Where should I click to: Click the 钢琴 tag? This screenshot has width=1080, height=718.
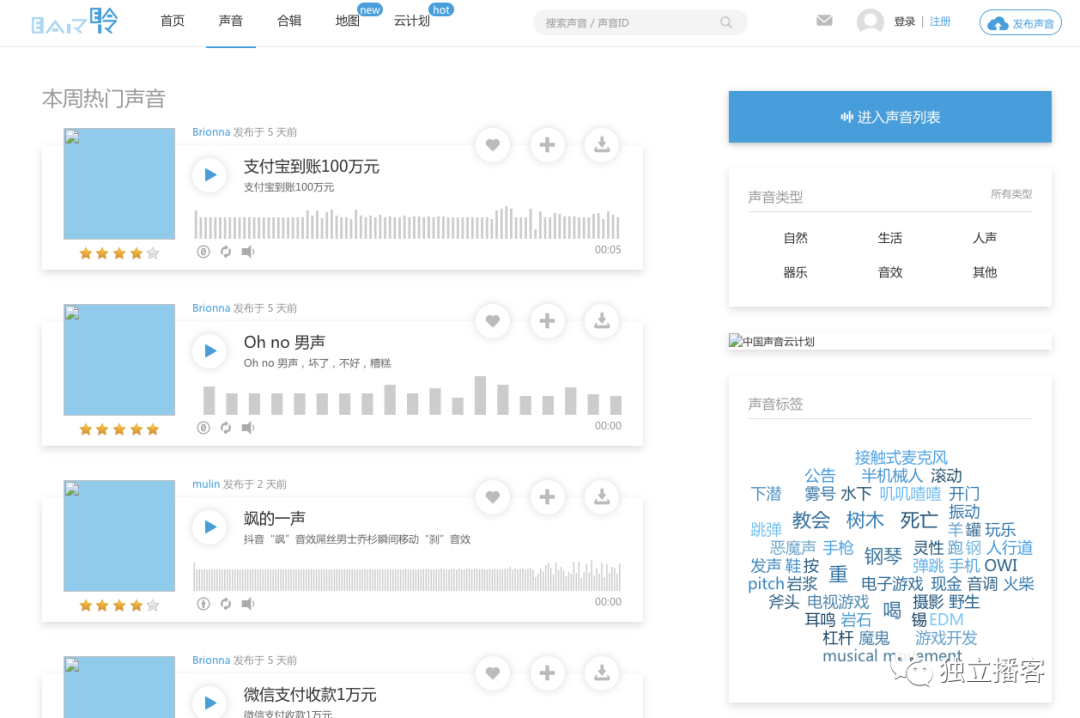[x=883, y=556]
